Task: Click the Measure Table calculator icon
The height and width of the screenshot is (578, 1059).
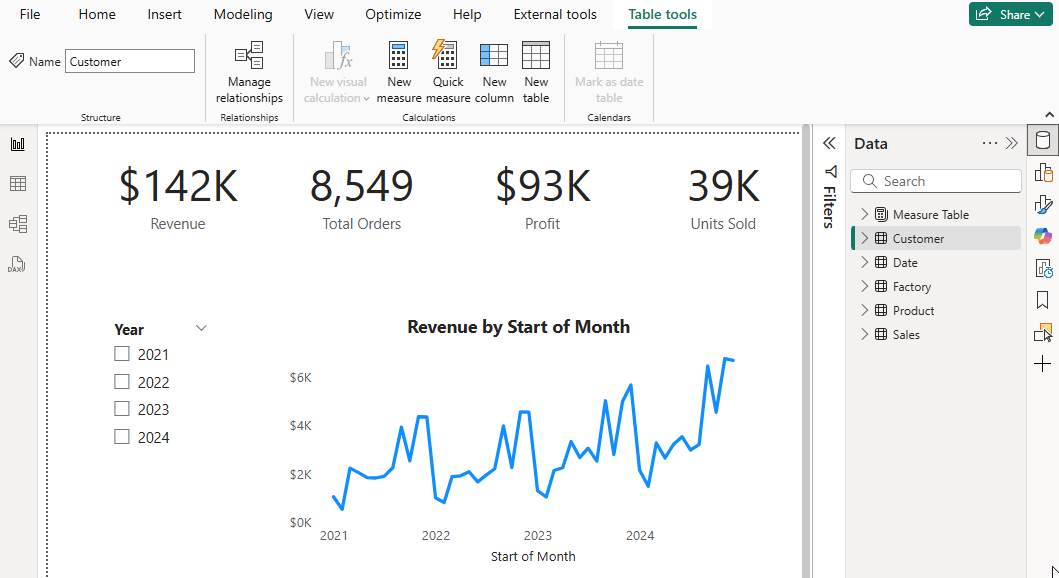Action: [881, 214]
